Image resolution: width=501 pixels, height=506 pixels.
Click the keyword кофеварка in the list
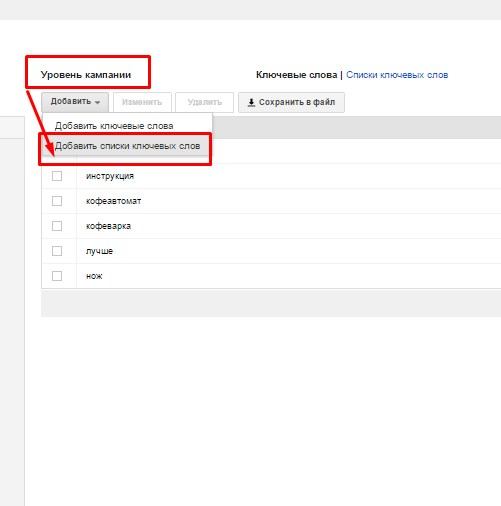tap(108, 226)
